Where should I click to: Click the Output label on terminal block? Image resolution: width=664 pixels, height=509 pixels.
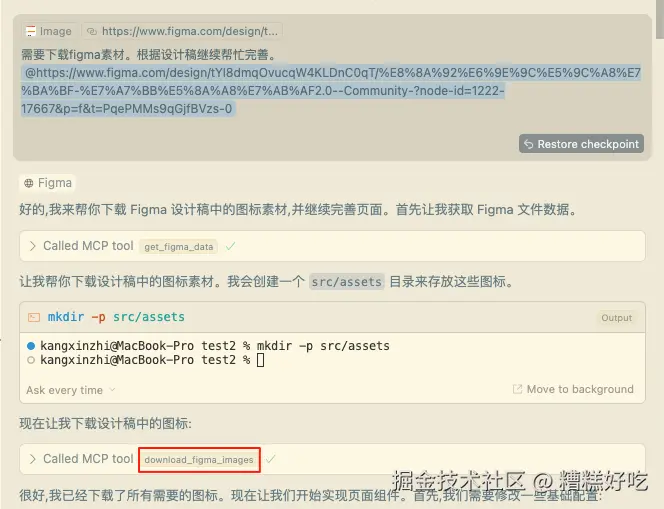click(617, 318)
